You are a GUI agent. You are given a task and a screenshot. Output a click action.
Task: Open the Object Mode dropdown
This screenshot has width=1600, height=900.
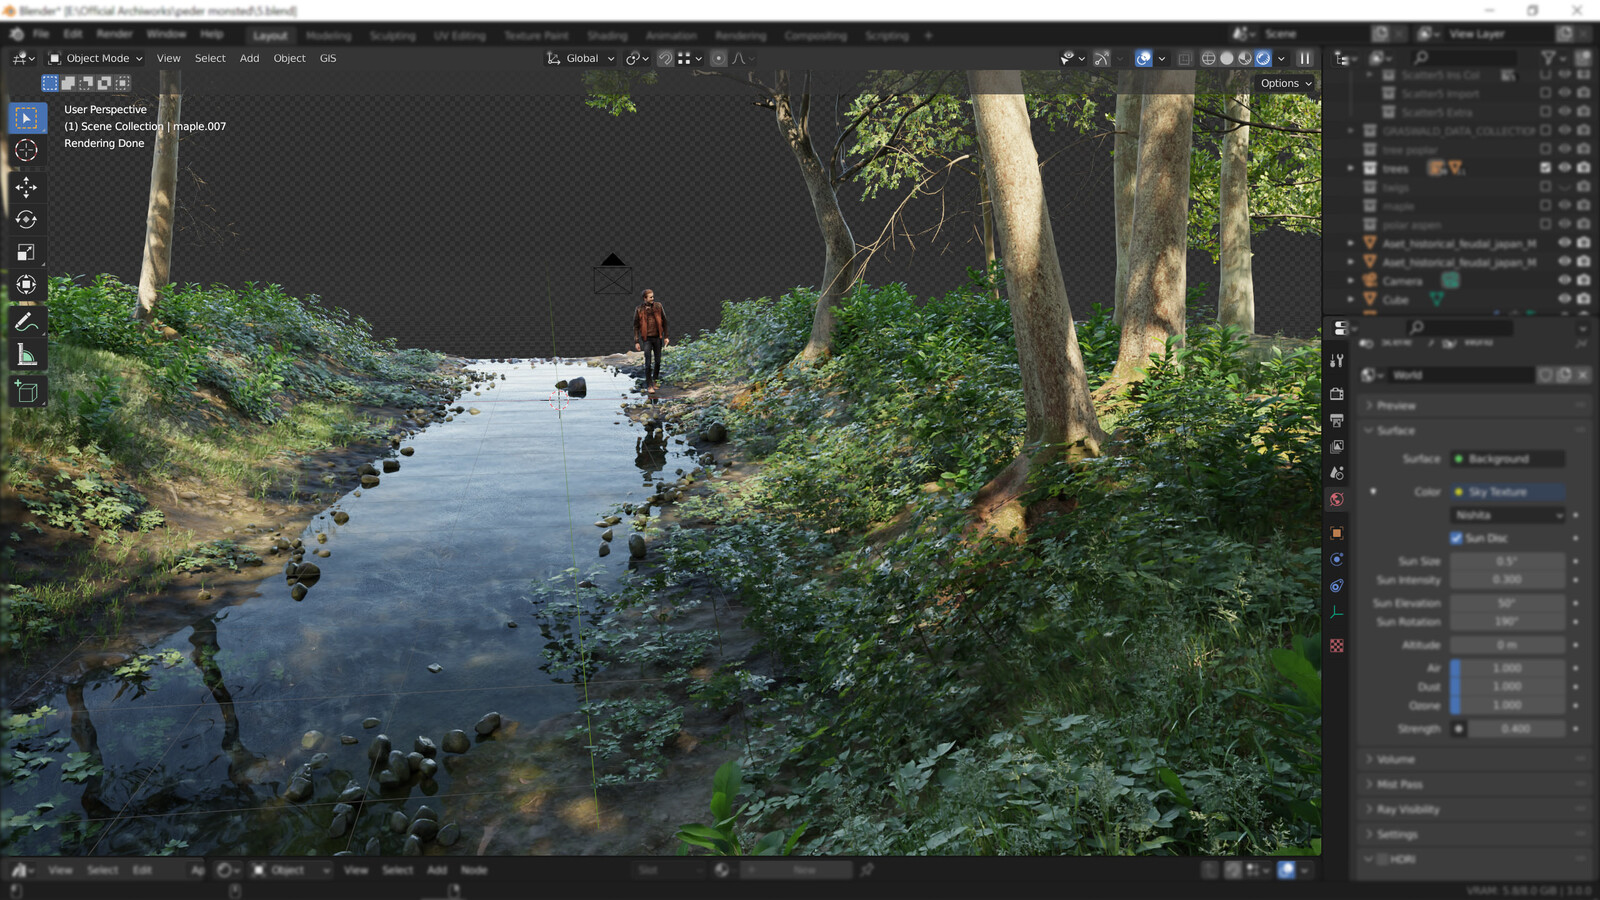[x=96, y=58]
